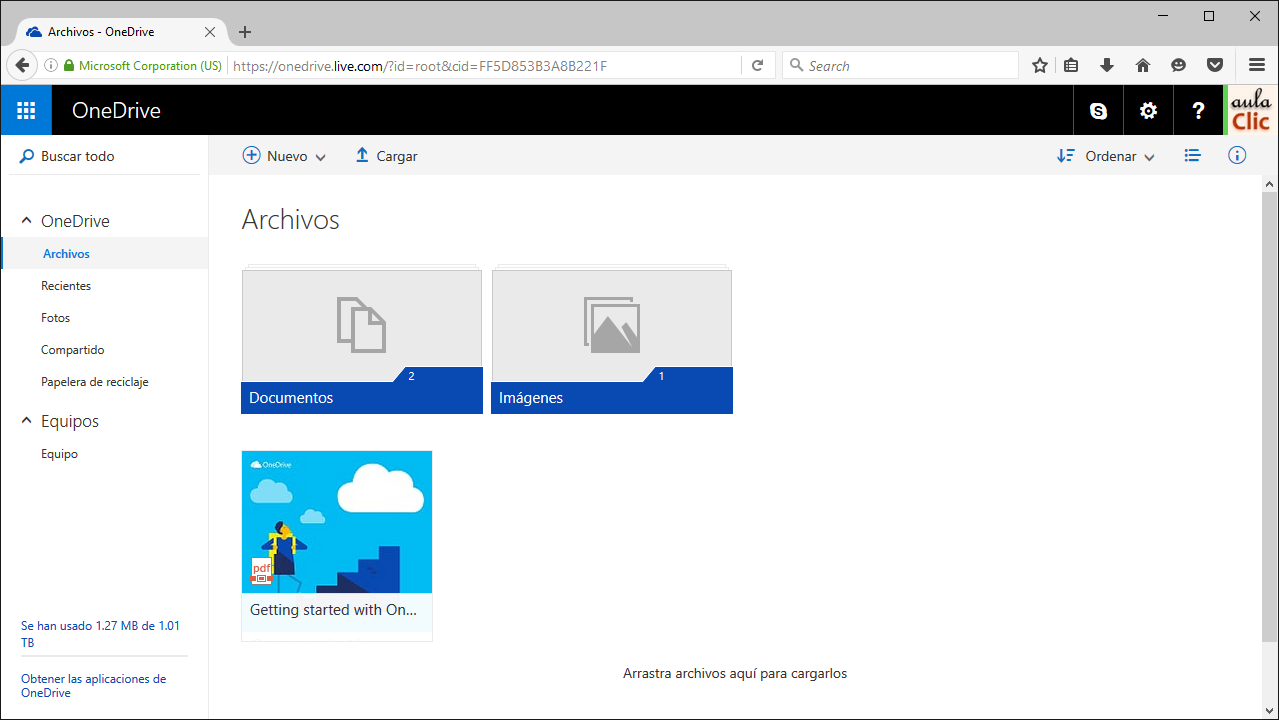Open the Firefox hamburger menu
This screenshot has height=720, width=1279.
click(x=1257, y=66)
